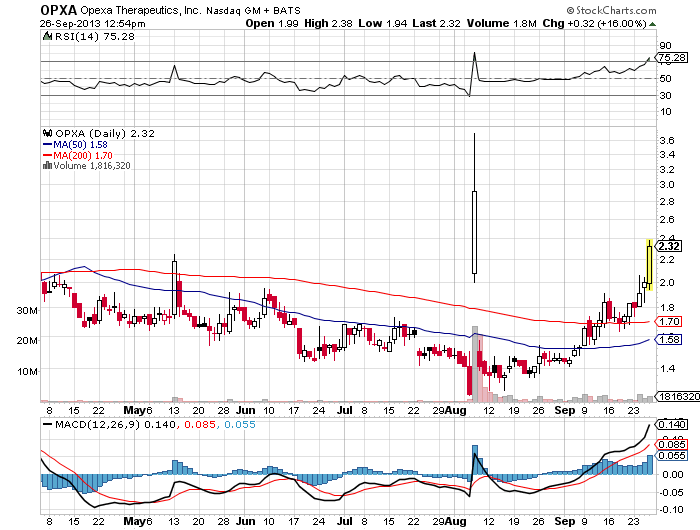
Task: Click the 30M volume axis label
Action: (x=27, y=310)
